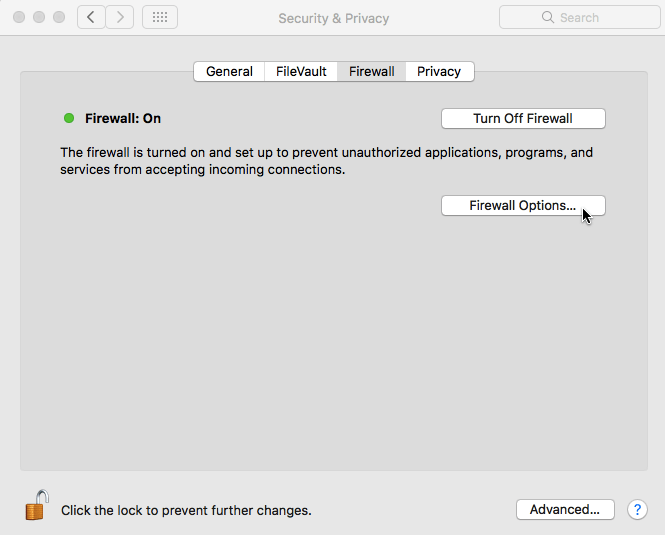The height and width of the screenshot is (535, 665).
Task: Switch to the General tab
Action: pyautogui.click(x=229, y=71)
